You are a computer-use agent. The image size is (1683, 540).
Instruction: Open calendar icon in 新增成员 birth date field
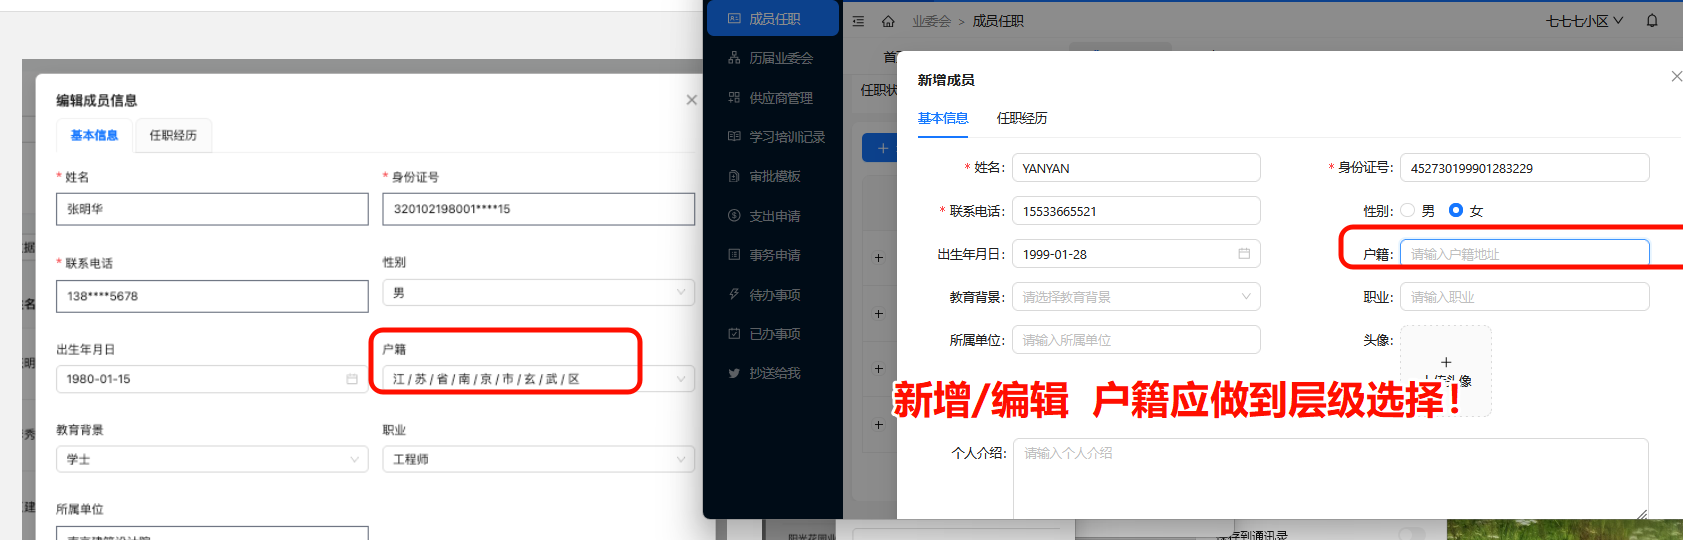[1244, 254]
